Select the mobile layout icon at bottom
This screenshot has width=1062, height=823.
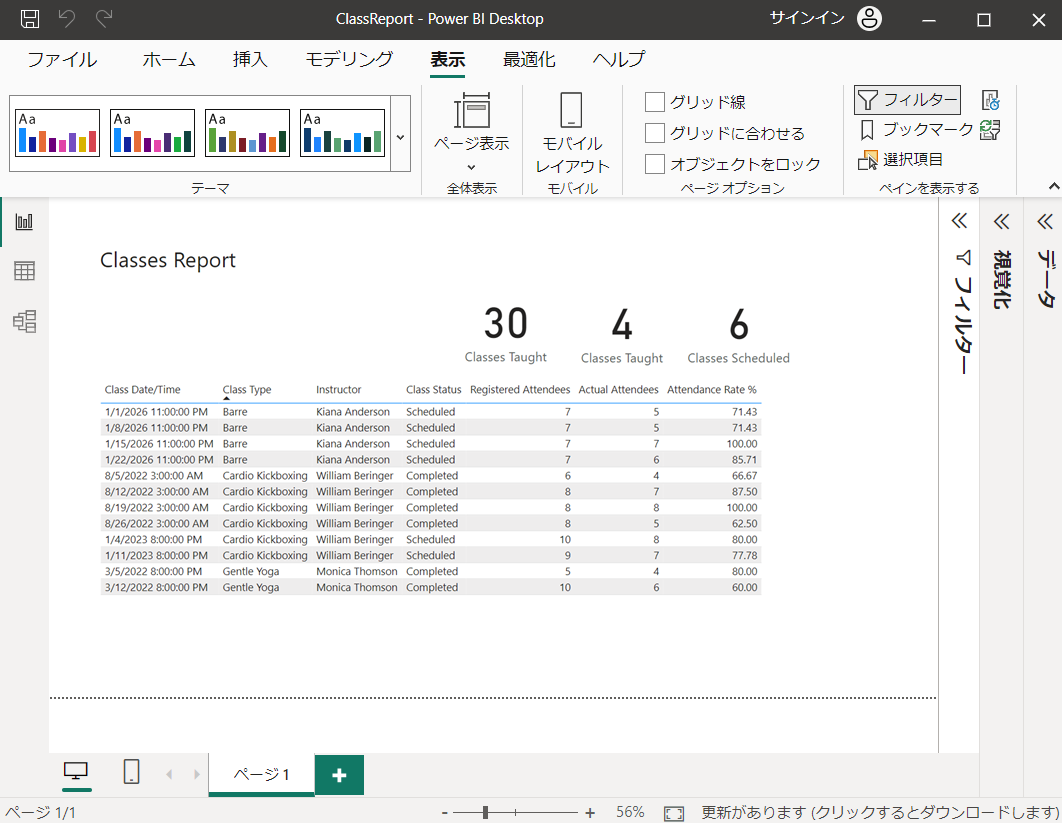[131, 772]
